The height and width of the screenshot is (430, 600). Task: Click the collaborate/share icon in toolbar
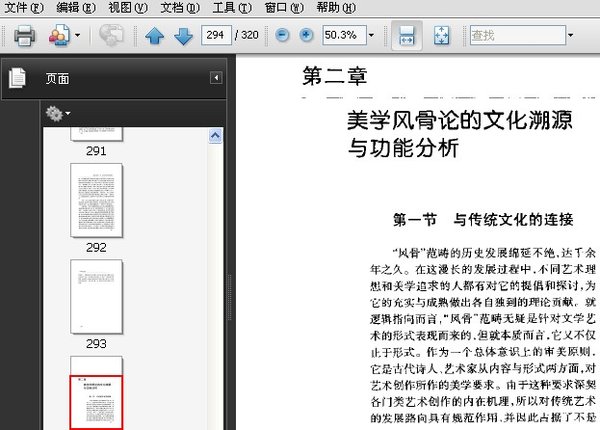(x=58, y=36)
